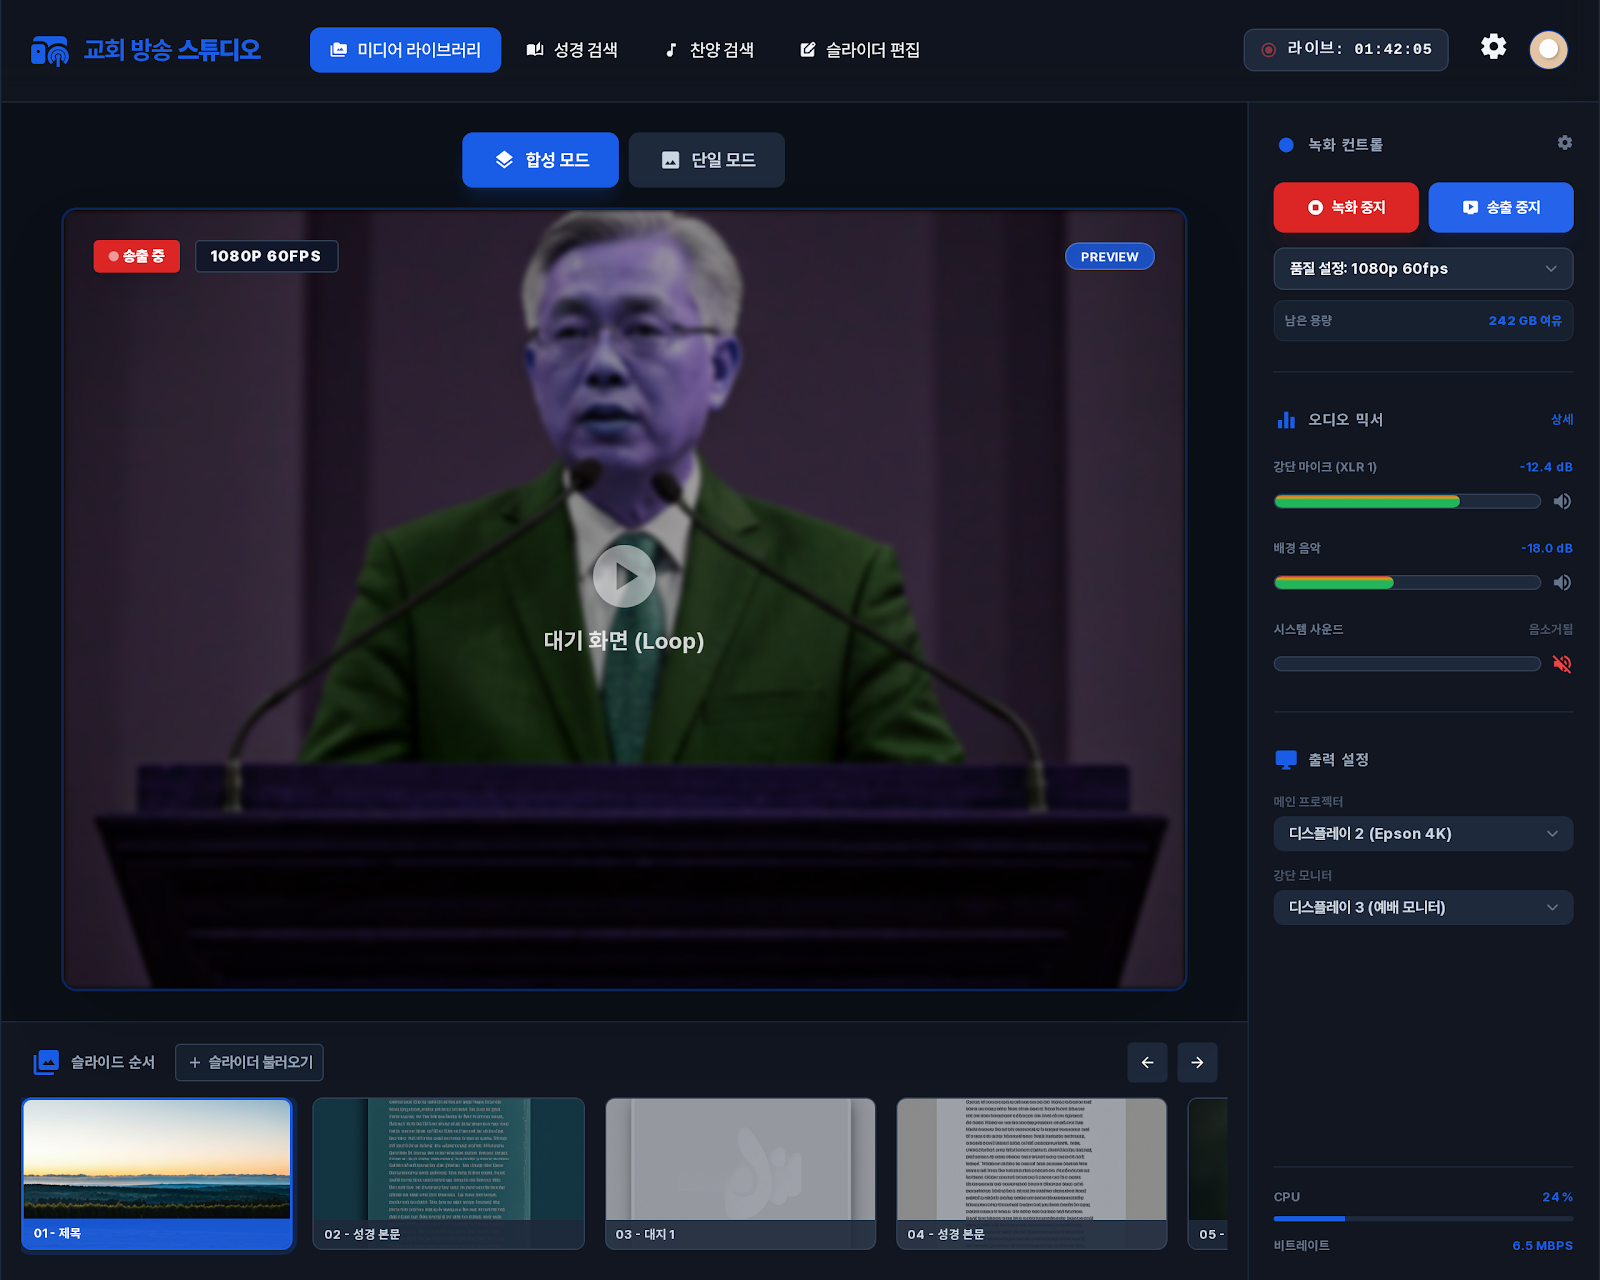Open the 녹화 컨트롤 settings gear
The height and width of the screenshot is (1280, 1600).
coord(1564,143)
